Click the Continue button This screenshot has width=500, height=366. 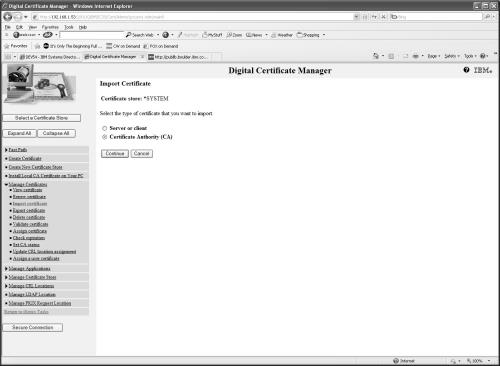[x=115, y=154]
